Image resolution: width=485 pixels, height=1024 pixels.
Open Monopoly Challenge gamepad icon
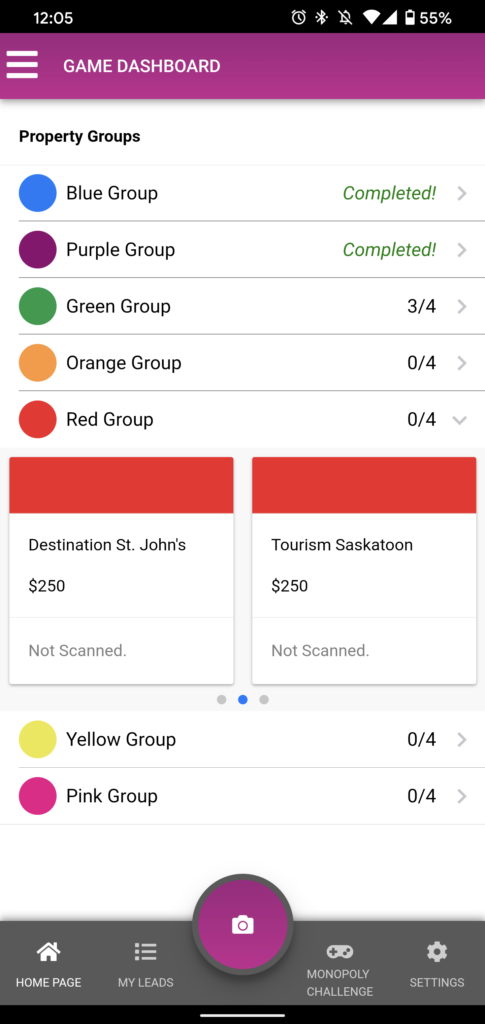[x=339, y=952]
